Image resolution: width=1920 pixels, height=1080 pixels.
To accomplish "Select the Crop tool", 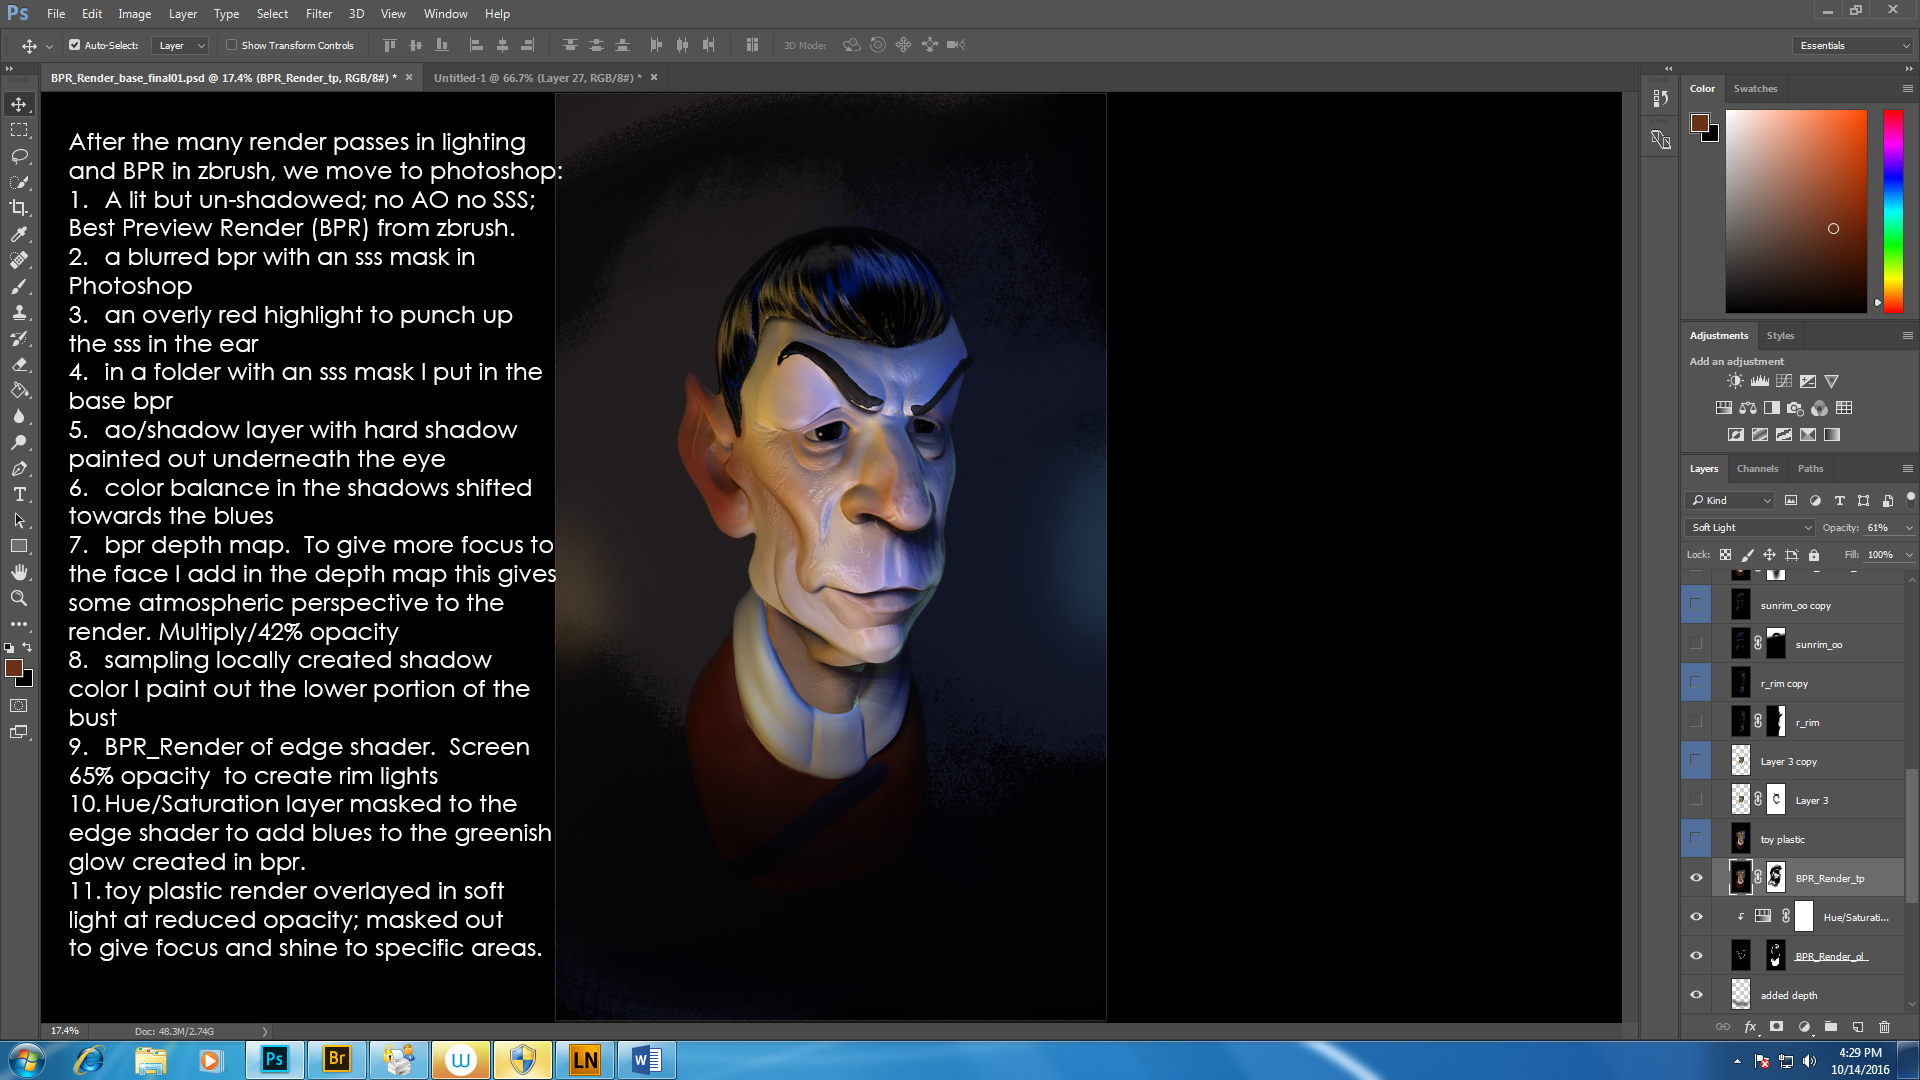I will coord(19,208).
